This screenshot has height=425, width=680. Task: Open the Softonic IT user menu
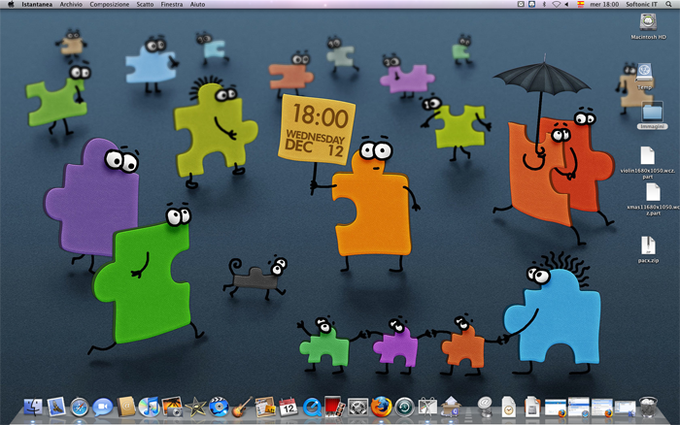tap(641, 4)
